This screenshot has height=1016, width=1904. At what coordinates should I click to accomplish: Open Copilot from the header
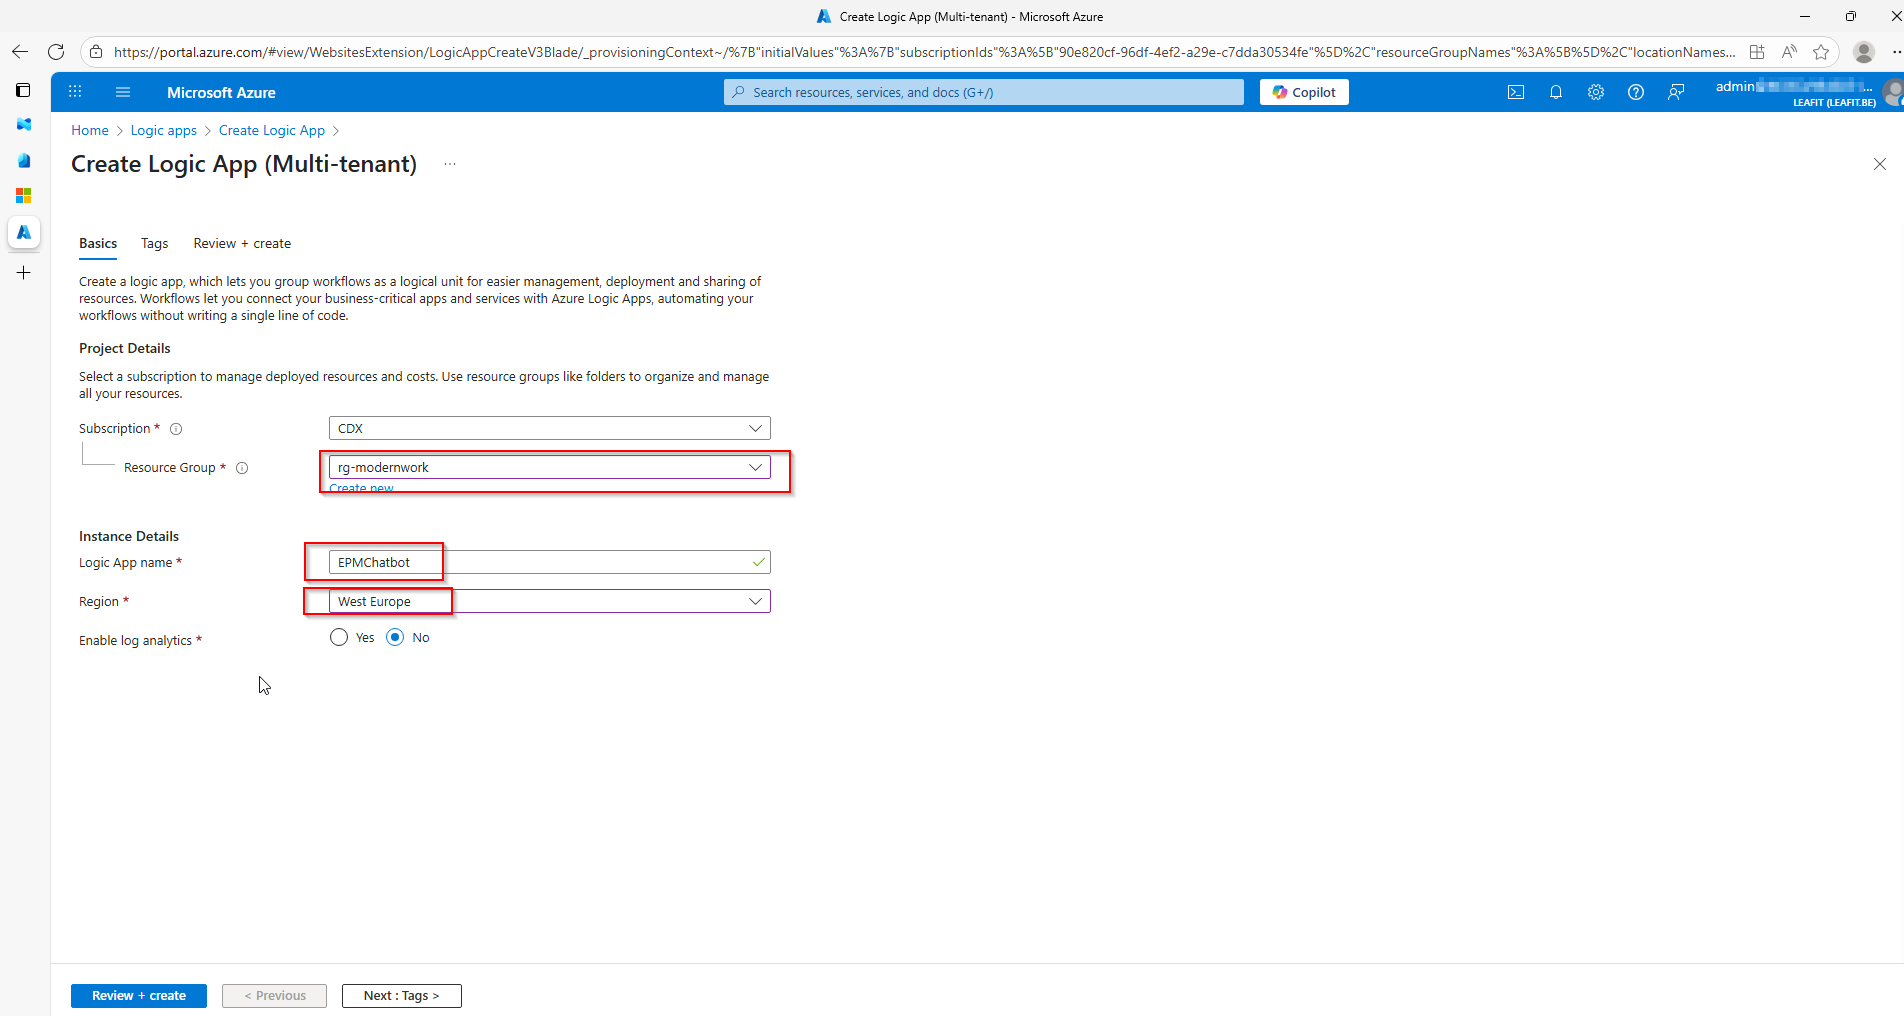1304,92
